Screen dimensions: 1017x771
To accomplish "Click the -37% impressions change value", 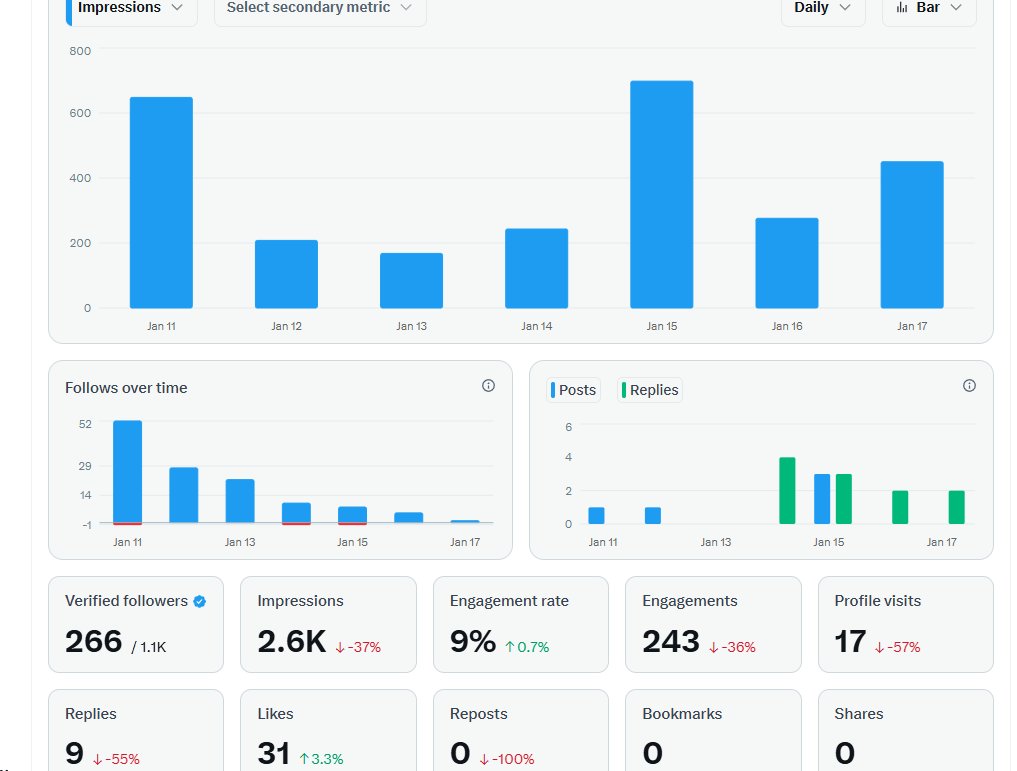I will [x=358, y=647].
